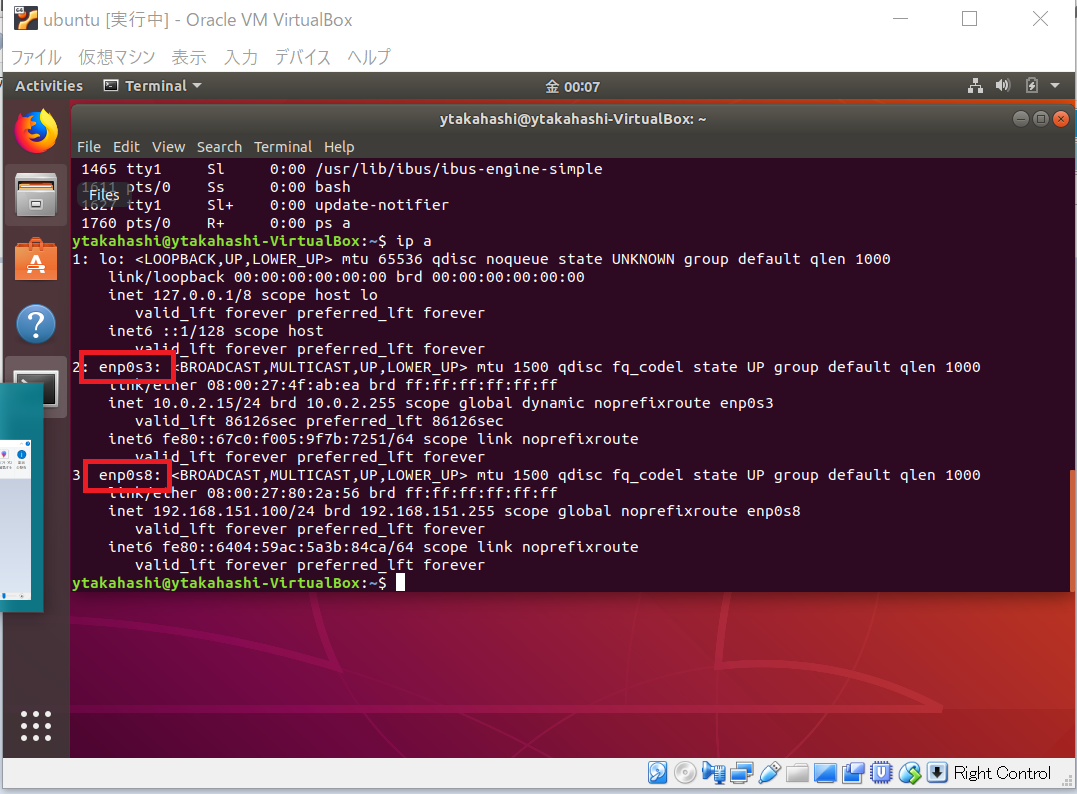This screenshot has width=1077, height=794.
Task: Expand the system status dropdown arrow
Action: click(1056, 86)
